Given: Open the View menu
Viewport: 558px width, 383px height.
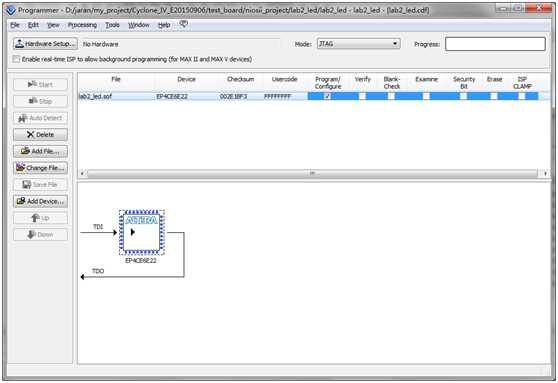Looking at the screenshot, I should click(53, 25).
